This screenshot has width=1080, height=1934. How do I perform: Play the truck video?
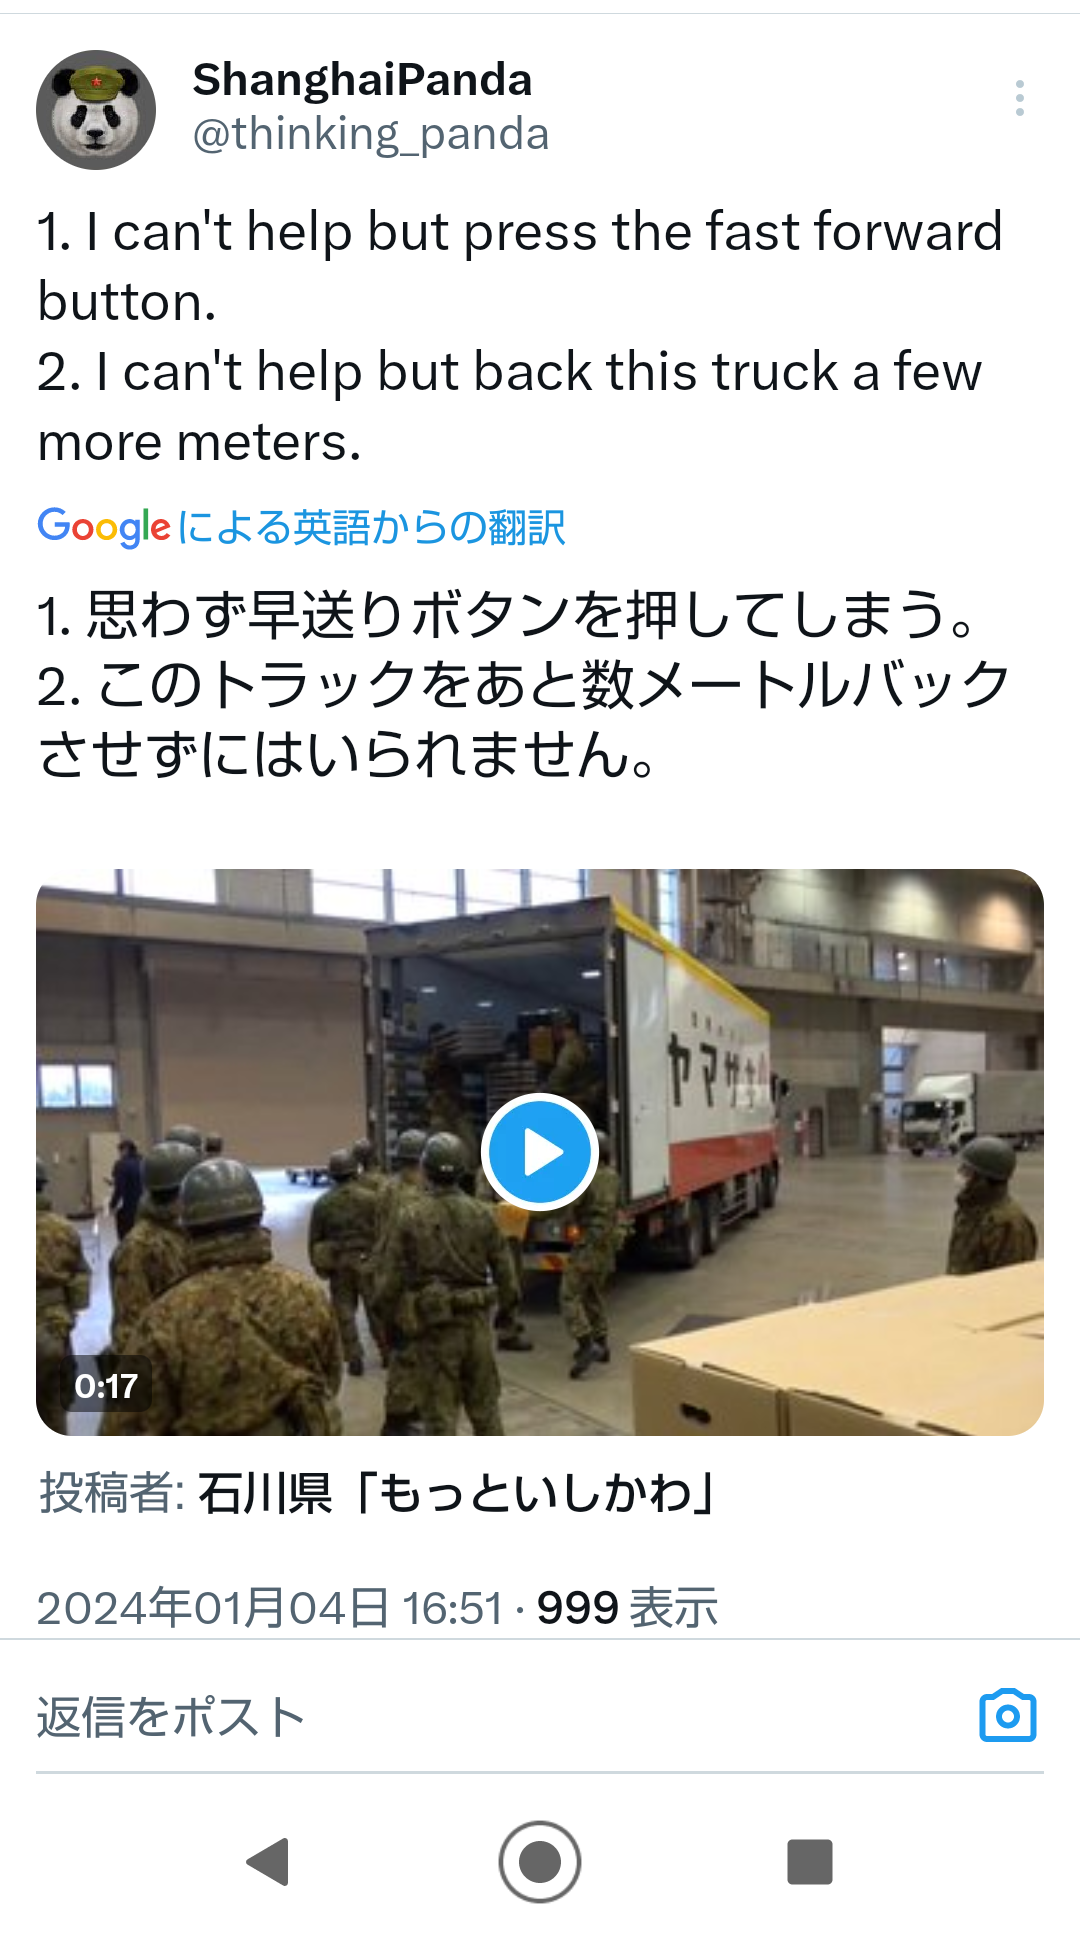click(x=540, y=1152)
